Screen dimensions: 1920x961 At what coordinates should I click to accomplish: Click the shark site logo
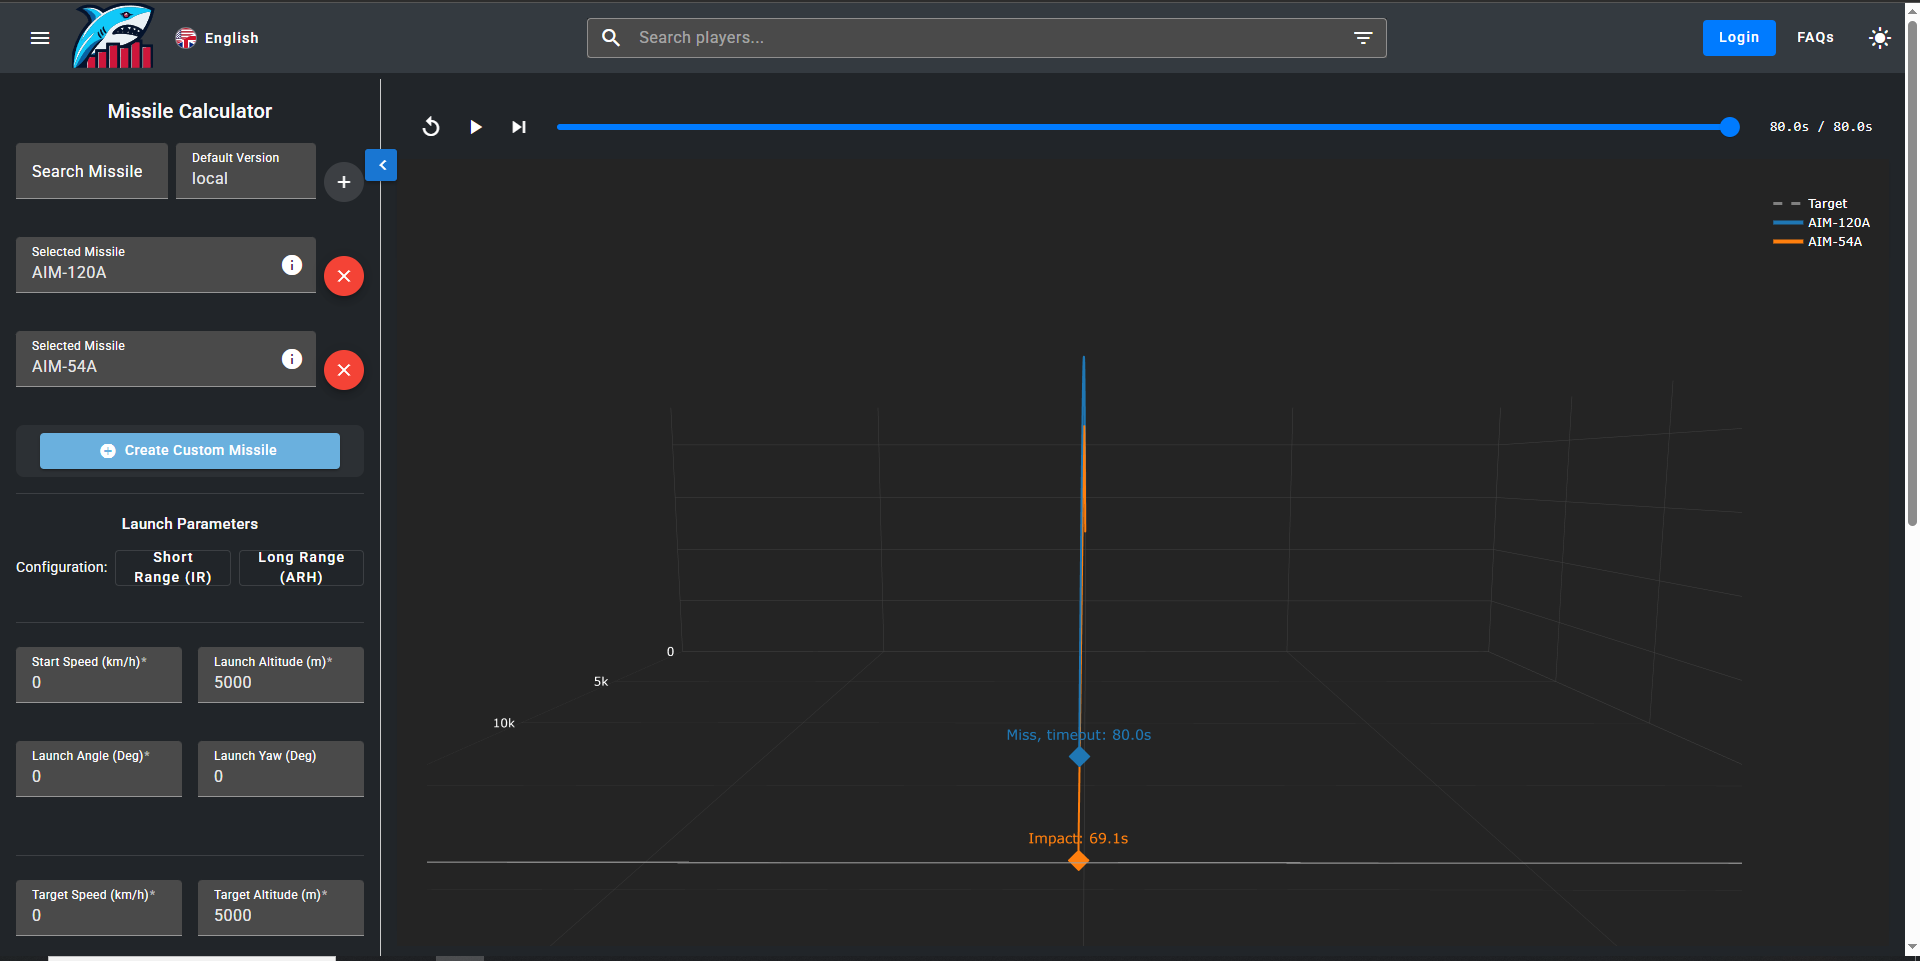coord(113,38)
